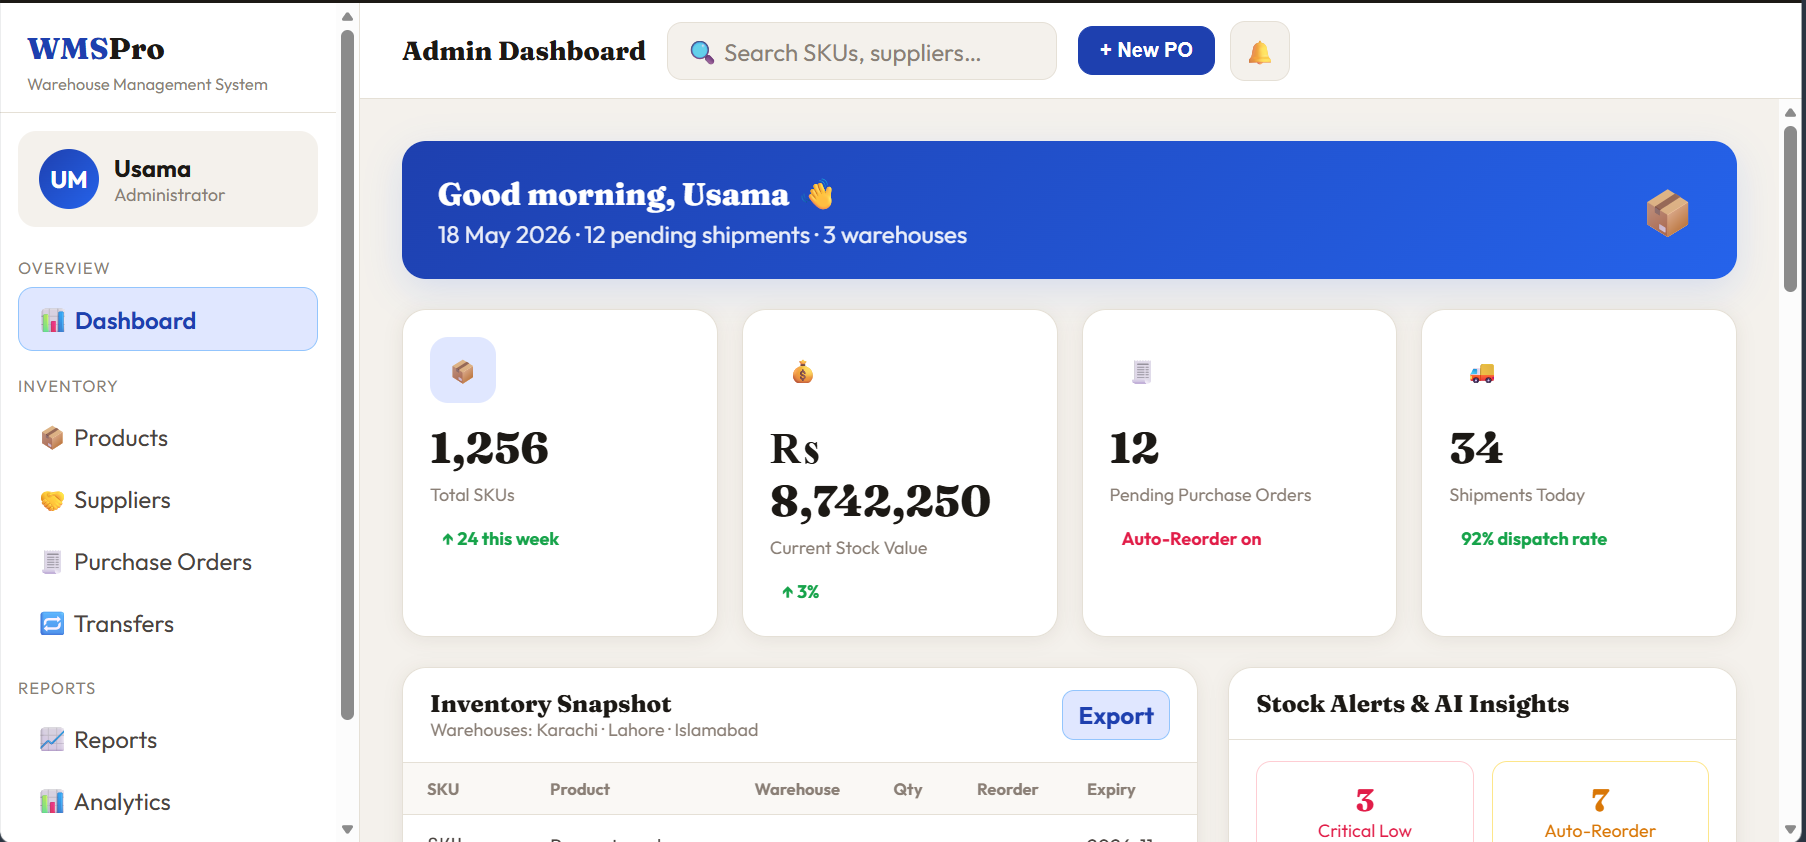
Task: Click the Inventory Snapshot heading
Action: point(551,704)
